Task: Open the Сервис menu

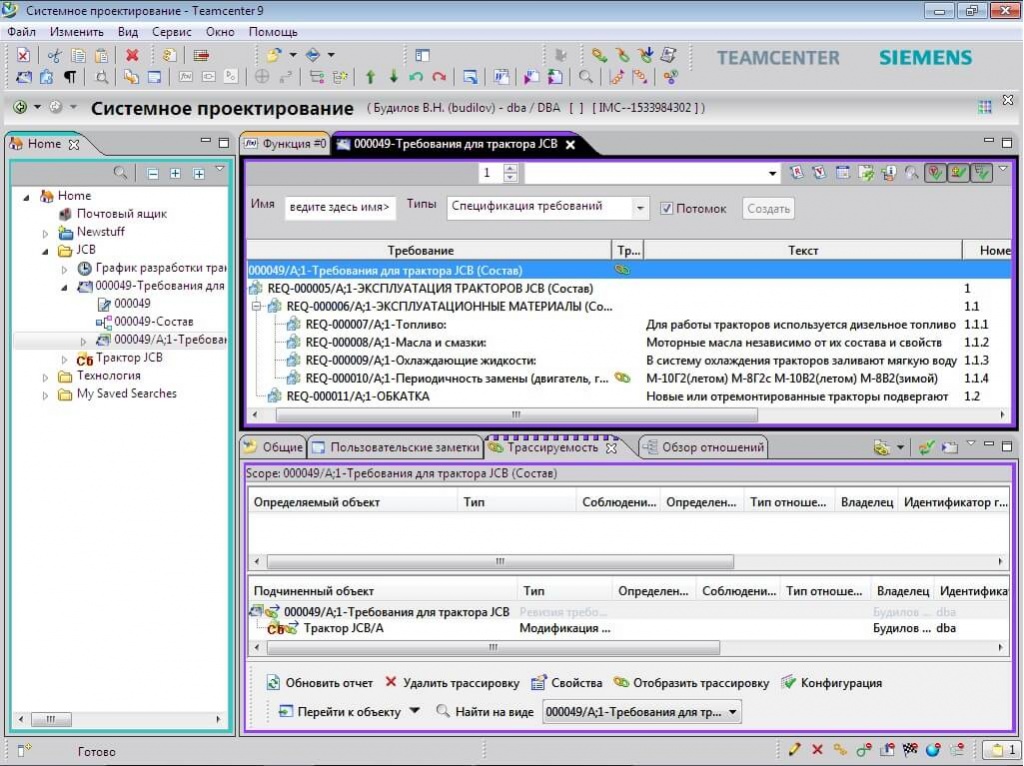Action: 172,31
